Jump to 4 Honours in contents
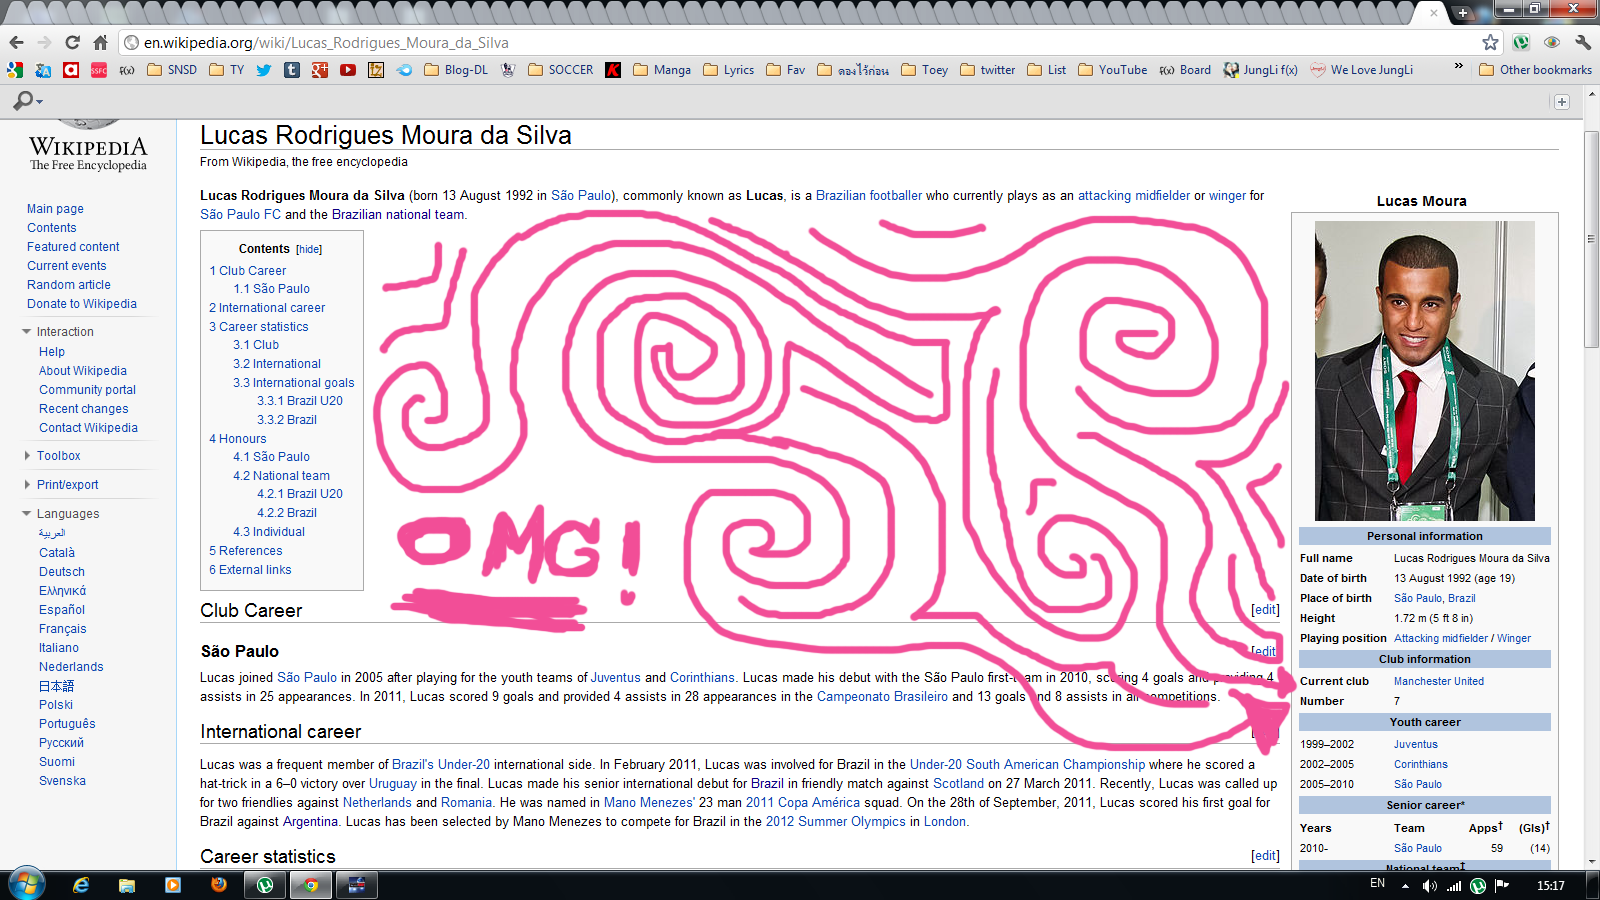This screenshot has height=900, width=1600. click(x=238, y=439)
